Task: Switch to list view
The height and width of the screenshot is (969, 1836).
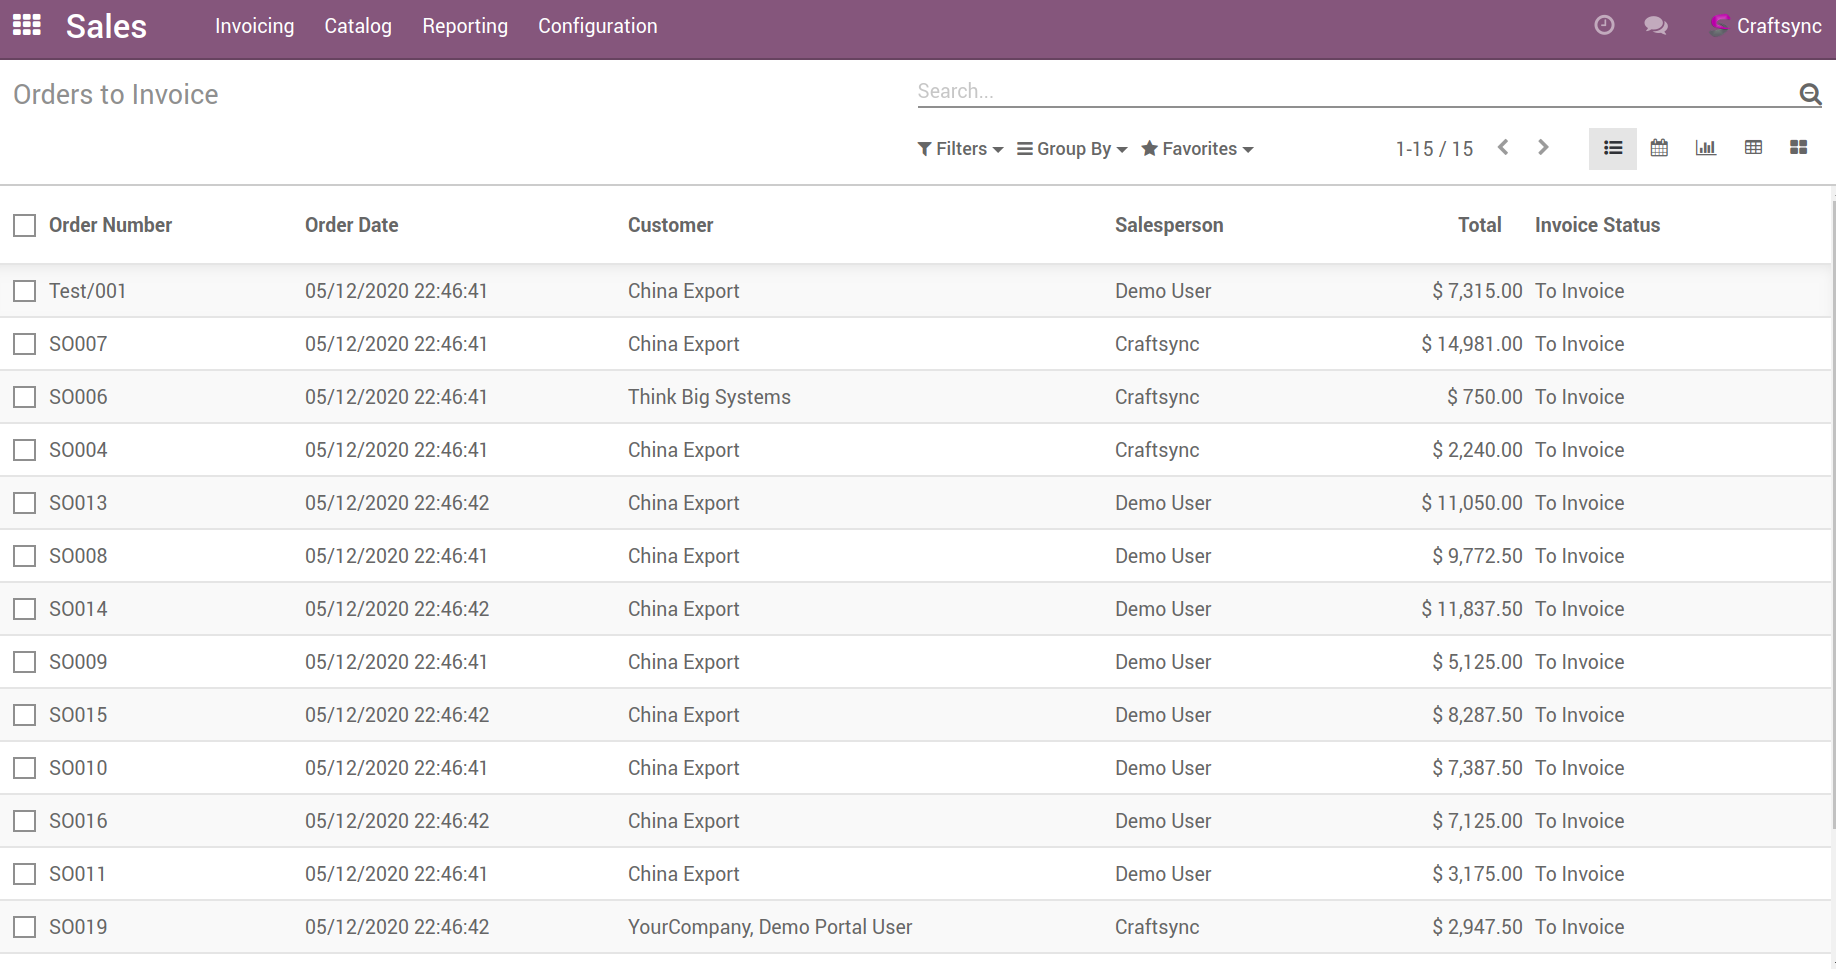Action: [x=1612, y=148]
